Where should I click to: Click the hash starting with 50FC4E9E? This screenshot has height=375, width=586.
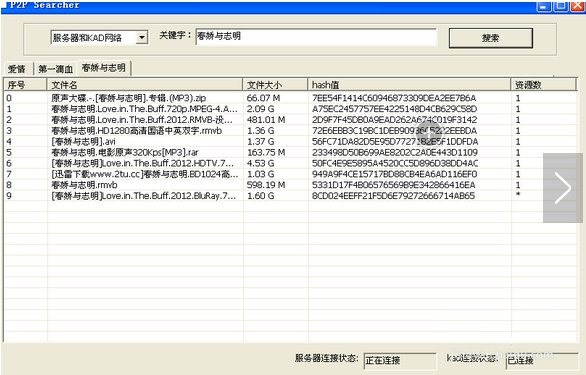point(395,163)
